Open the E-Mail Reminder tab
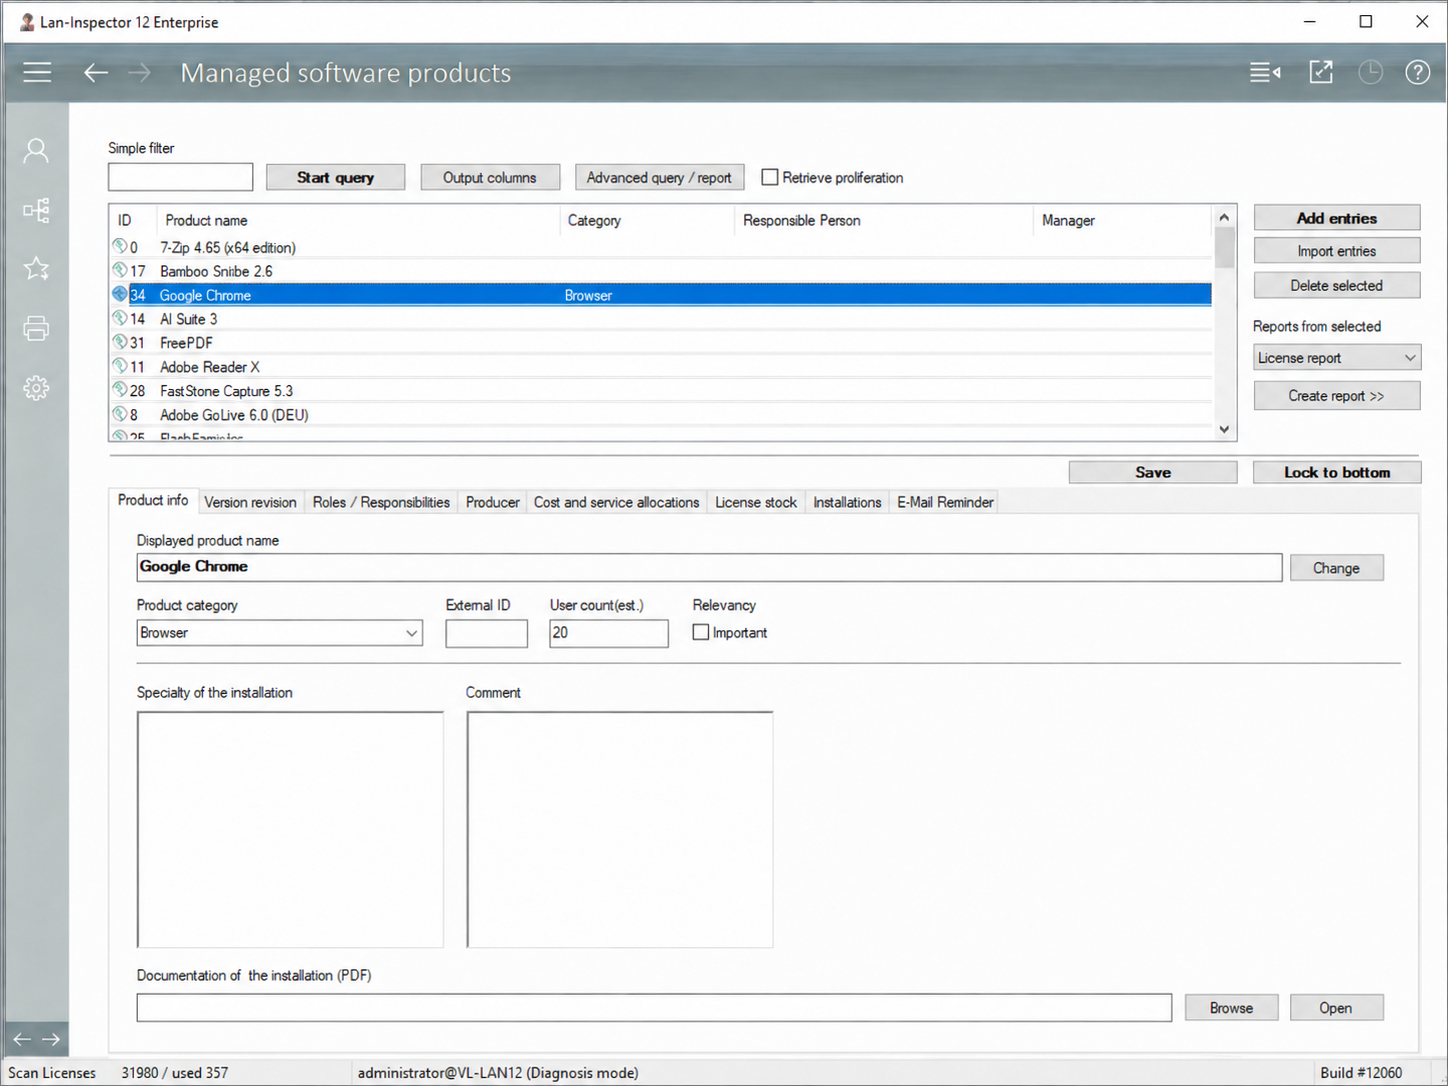 (945, 502)
